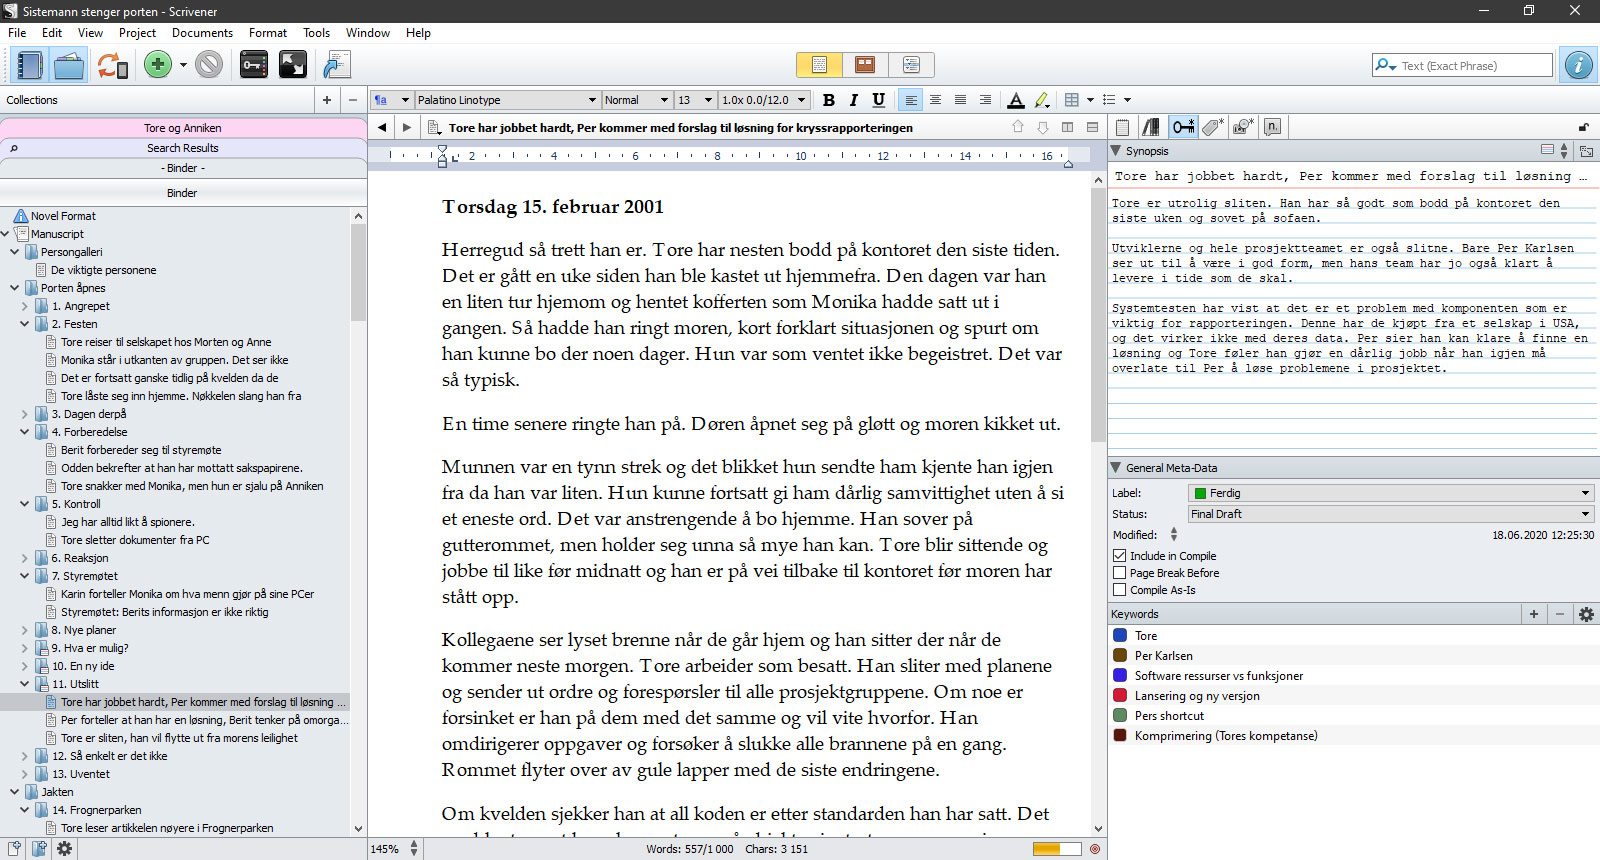Collapse the Synopsis section triangle
Image resolution: width=1600 pixels, height=860 pixels.
click(1116, 151)
